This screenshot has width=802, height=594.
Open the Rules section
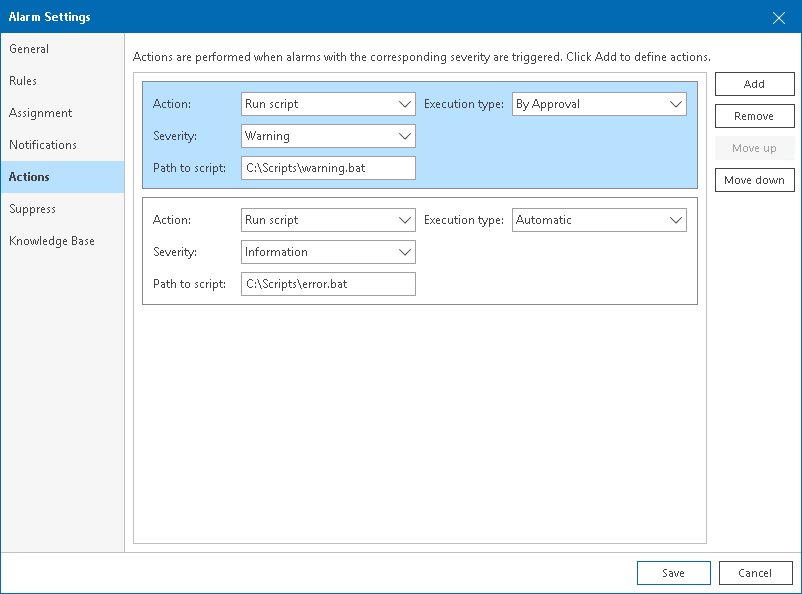[x=23, y=80]
